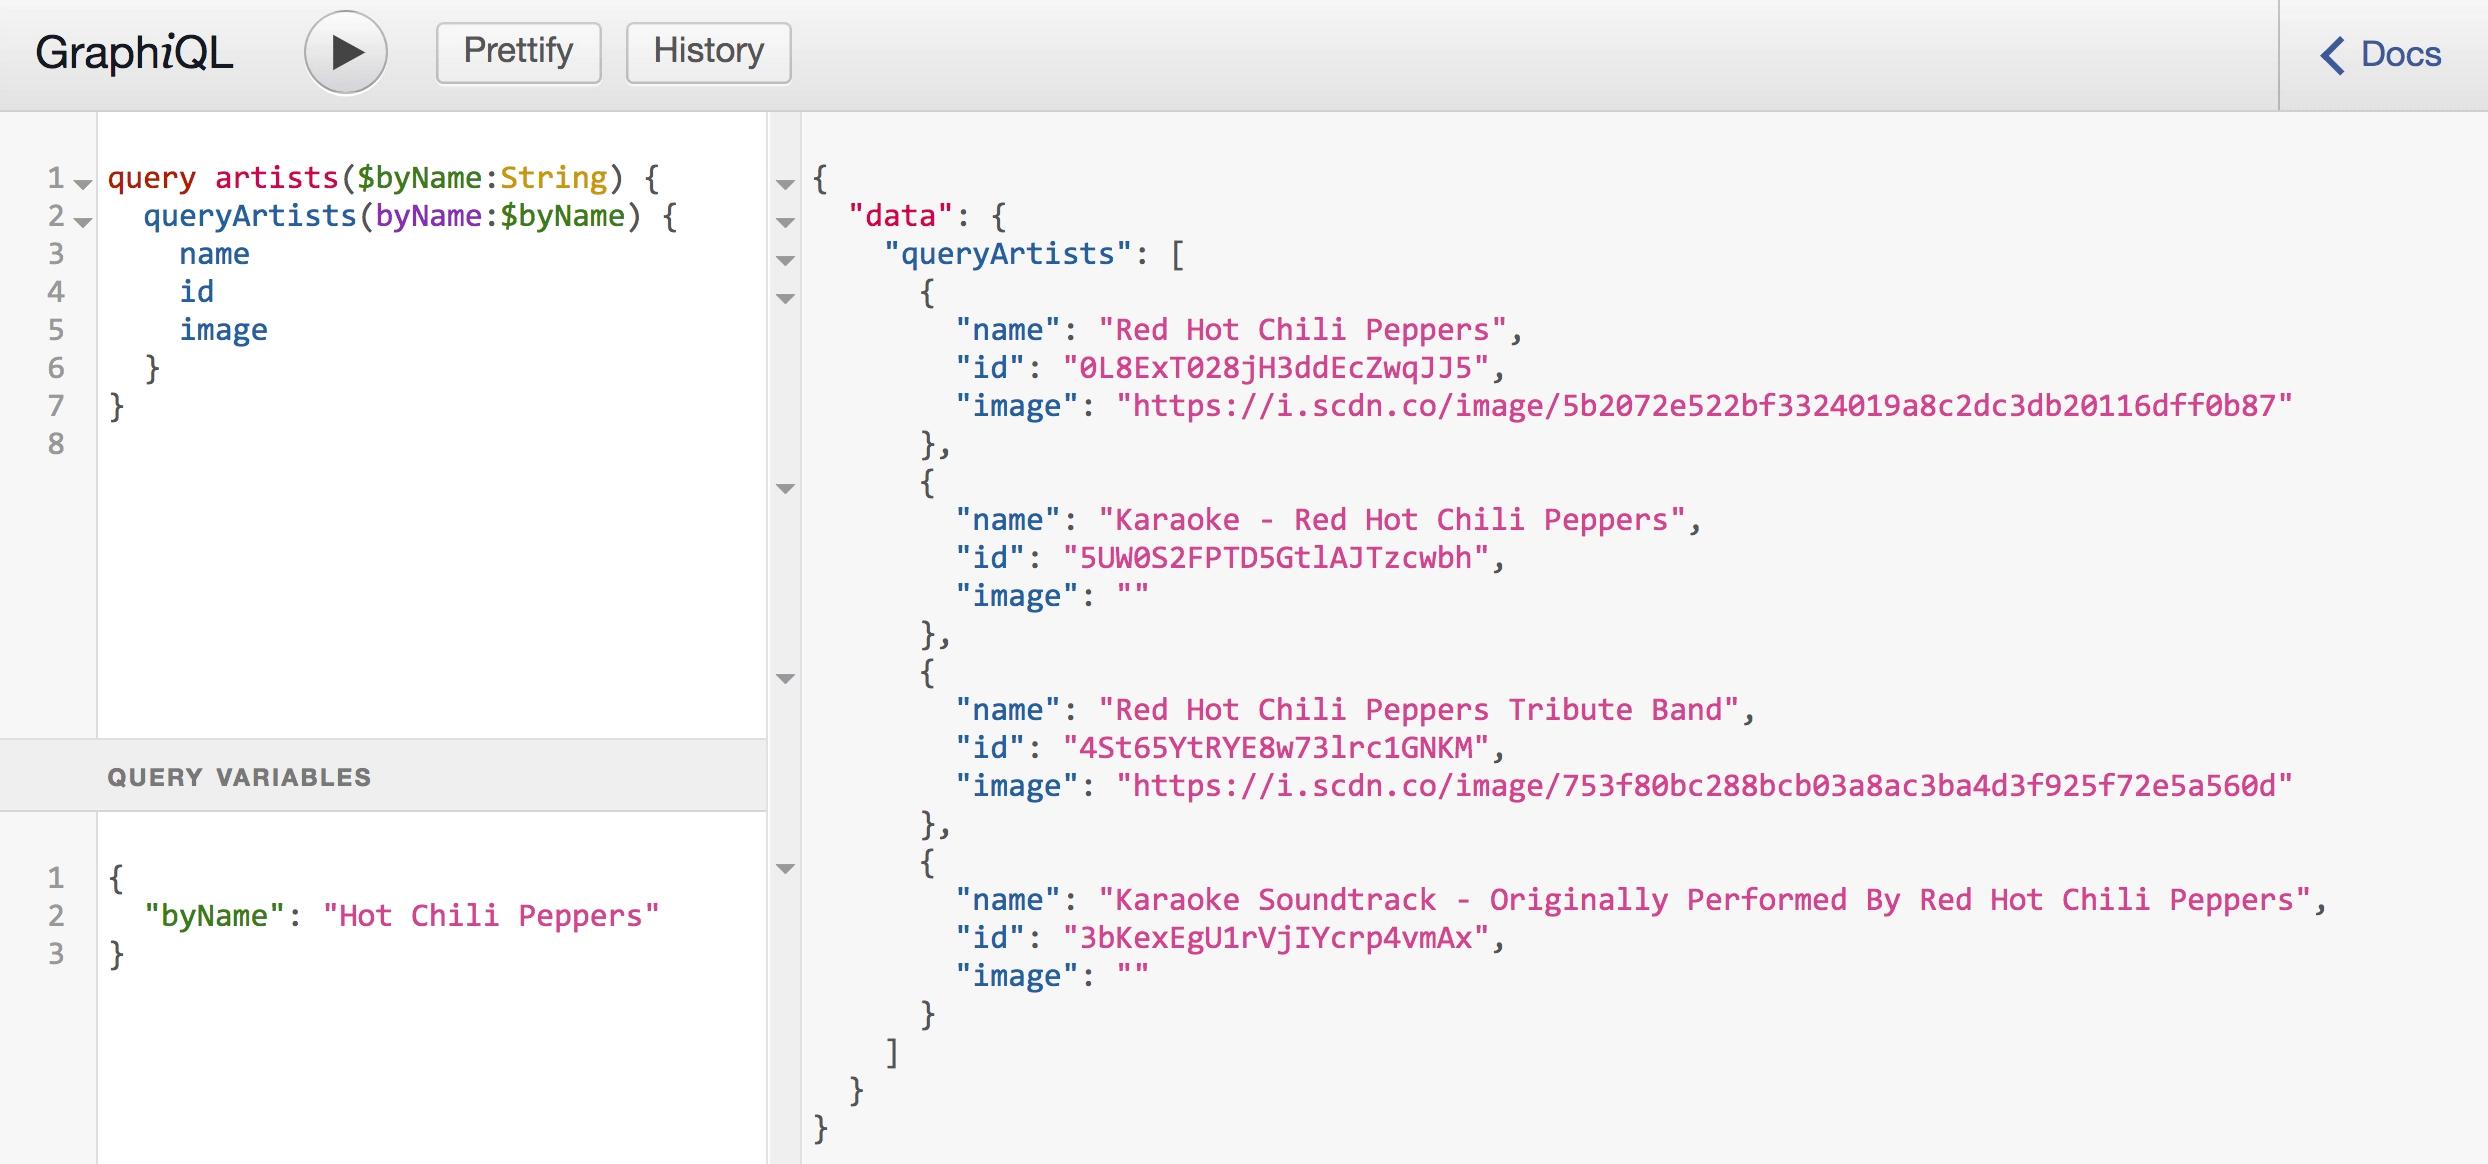Fold the Karaoke - Red Hot Chili Peppers object
The width and height of the screenshot is (2488, 1164).
tap(786, 488)
